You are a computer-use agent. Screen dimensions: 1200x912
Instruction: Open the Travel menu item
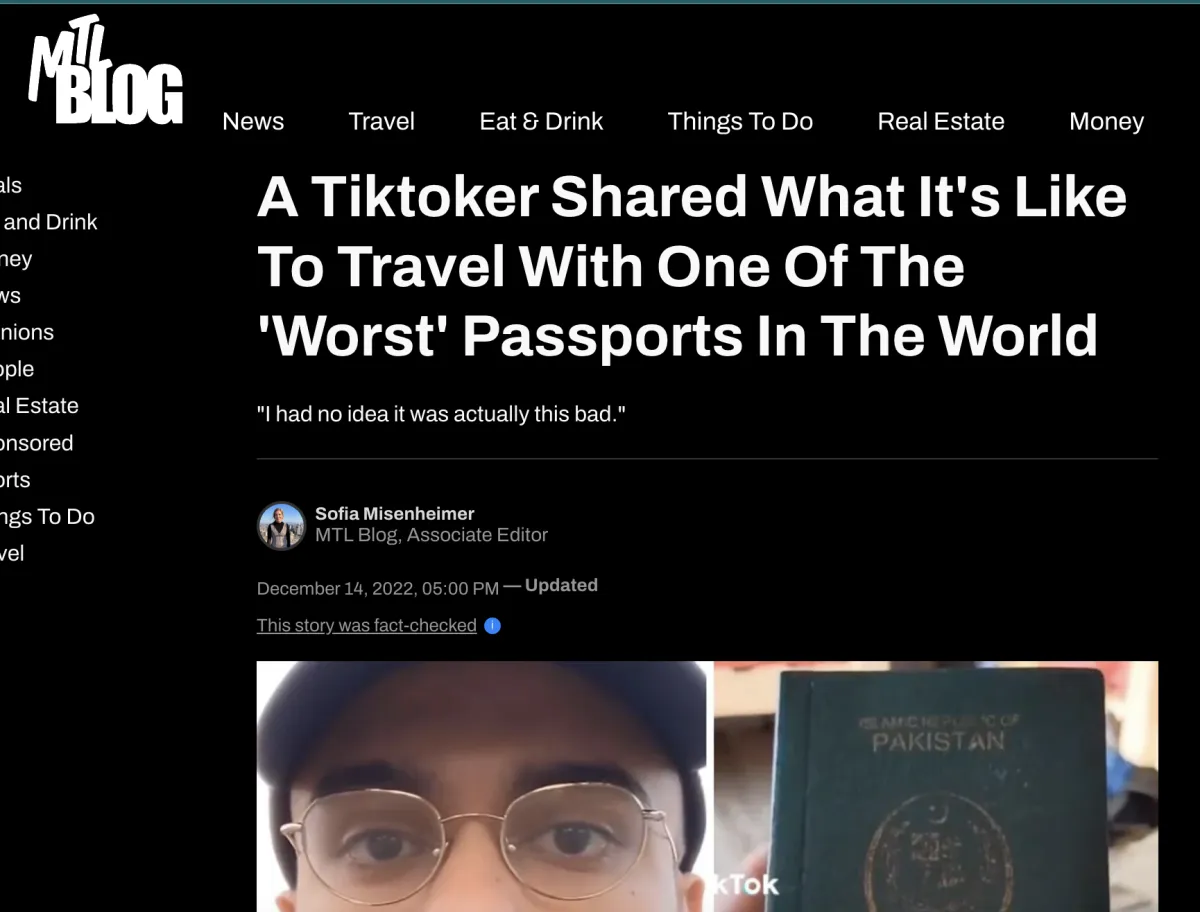(x=381, y=122)
